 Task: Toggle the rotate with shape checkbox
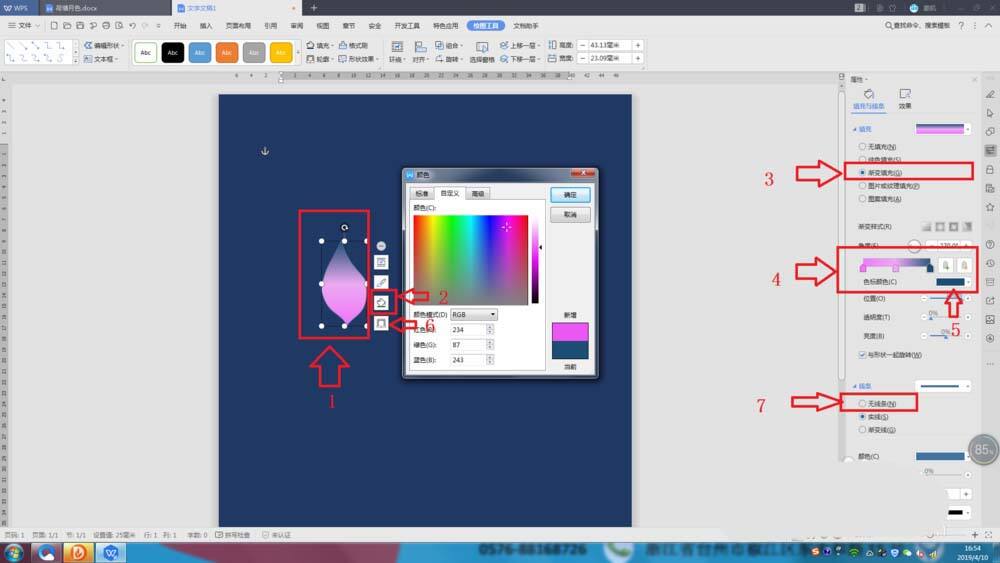click(x=862, y=355)
